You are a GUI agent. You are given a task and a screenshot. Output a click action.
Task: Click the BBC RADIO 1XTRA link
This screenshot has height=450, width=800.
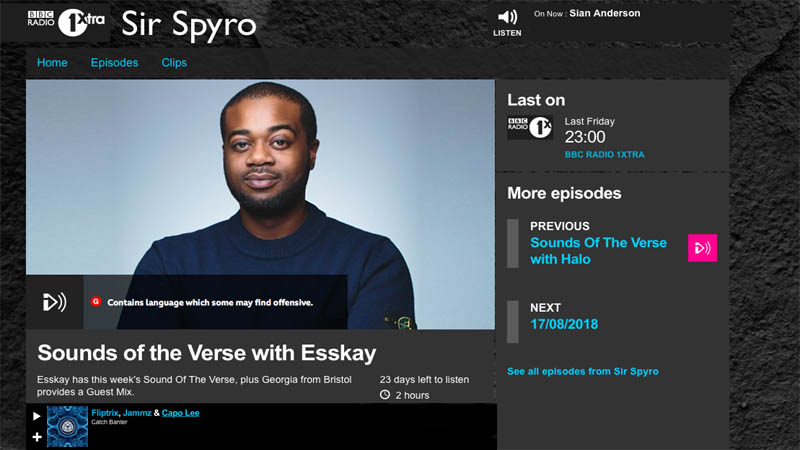(x=604, y=155)
